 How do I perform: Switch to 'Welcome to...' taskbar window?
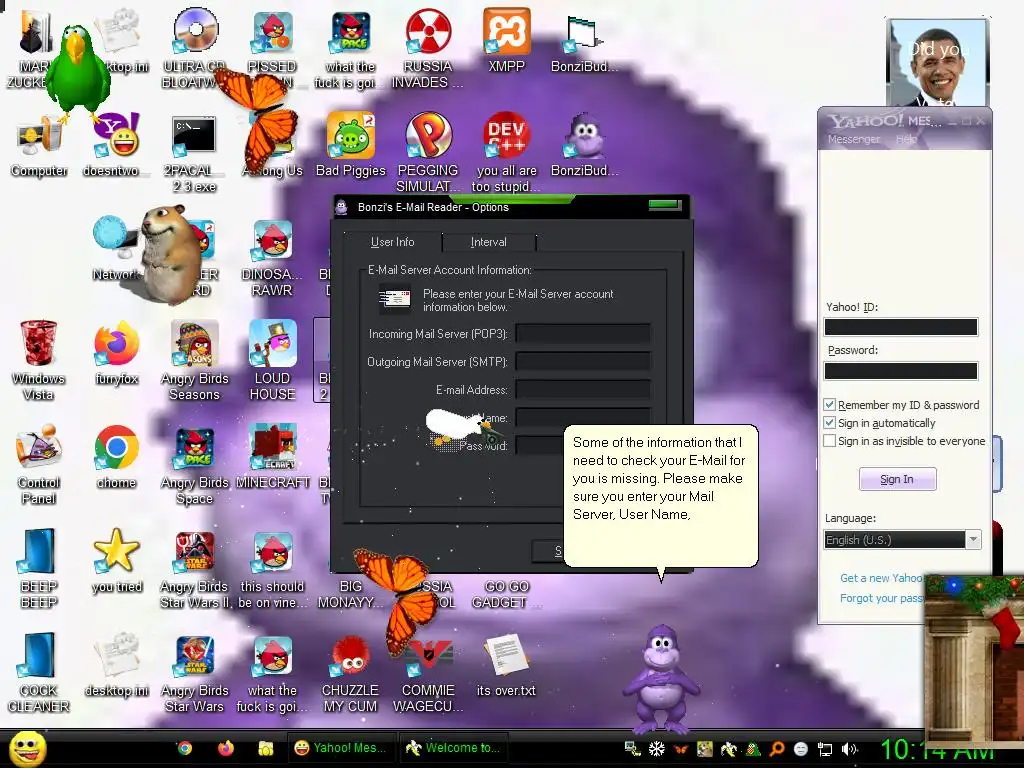(453, 748)
